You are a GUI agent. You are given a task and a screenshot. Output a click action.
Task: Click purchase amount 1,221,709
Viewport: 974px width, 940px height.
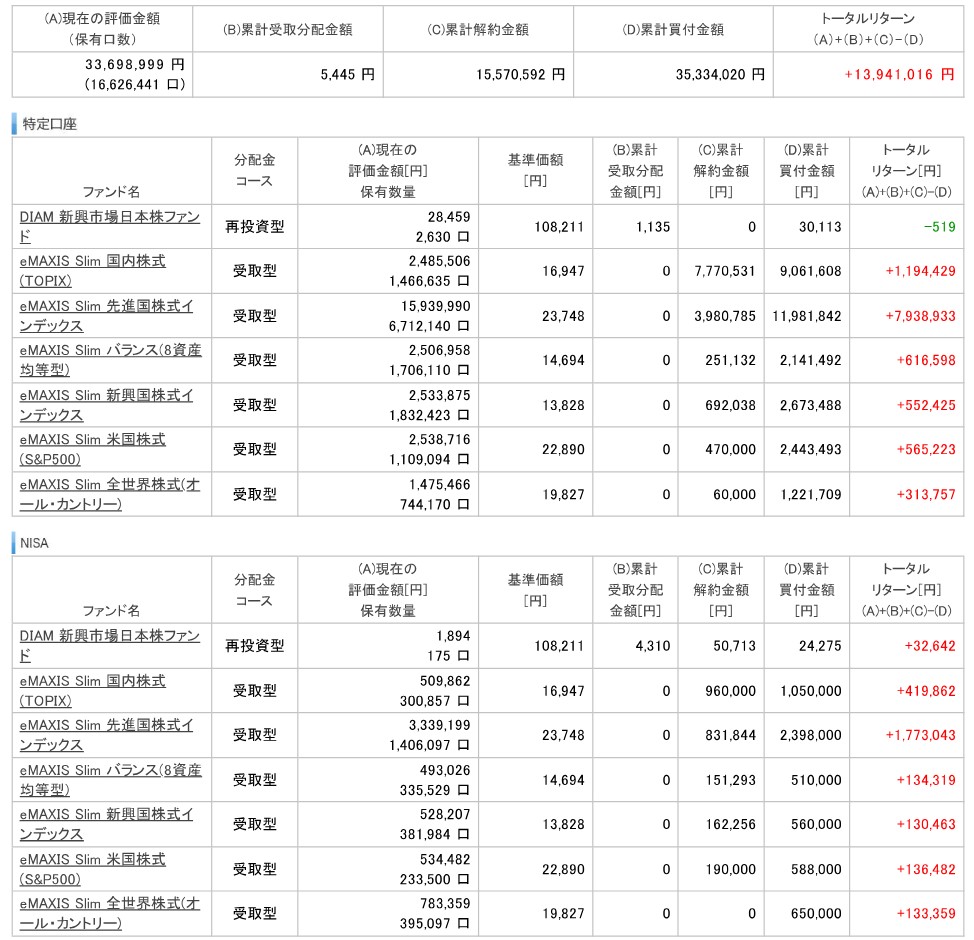point(811,494)
